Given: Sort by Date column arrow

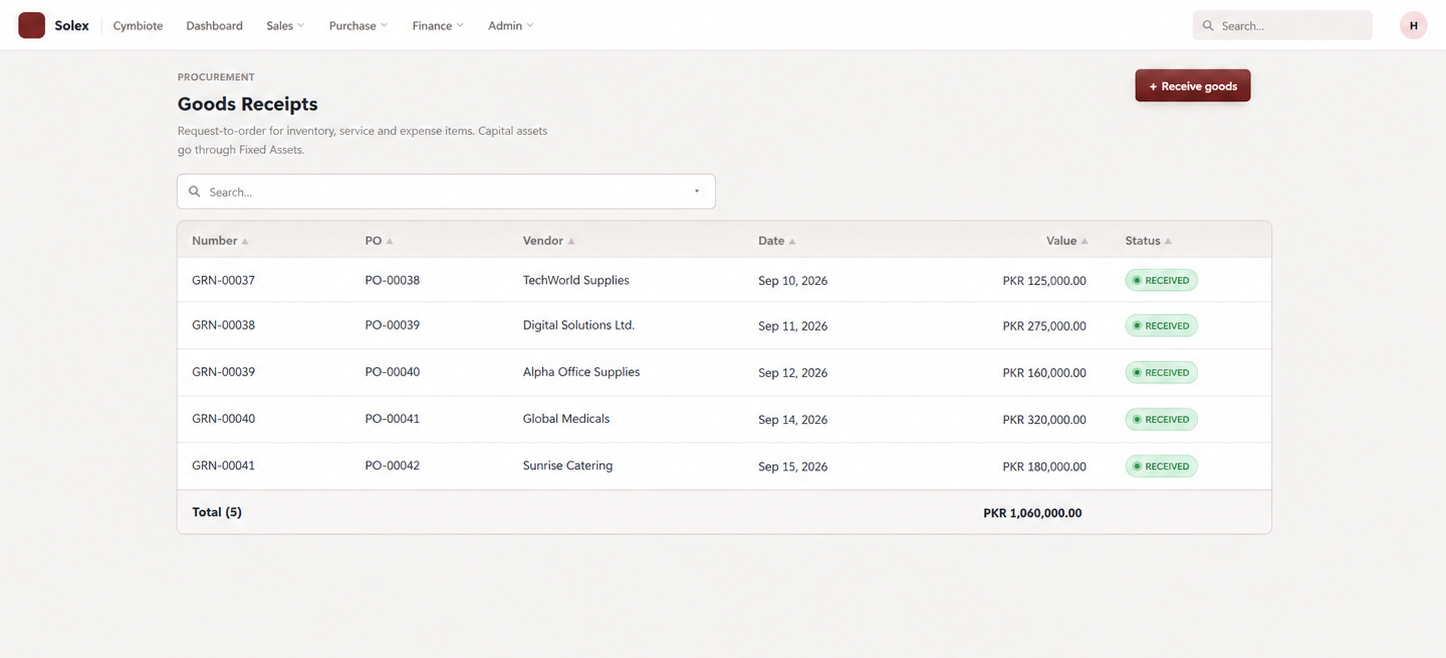Looking at the screenshot, I should (x=792, y=242).
